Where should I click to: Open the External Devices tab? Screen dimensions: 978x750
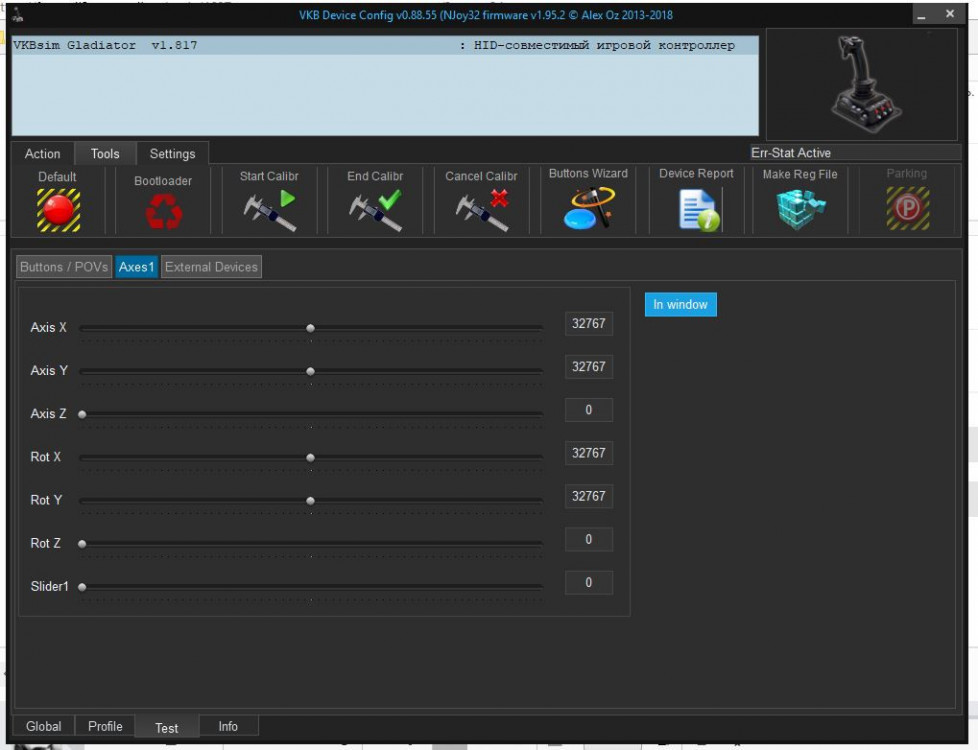[211, 267]
